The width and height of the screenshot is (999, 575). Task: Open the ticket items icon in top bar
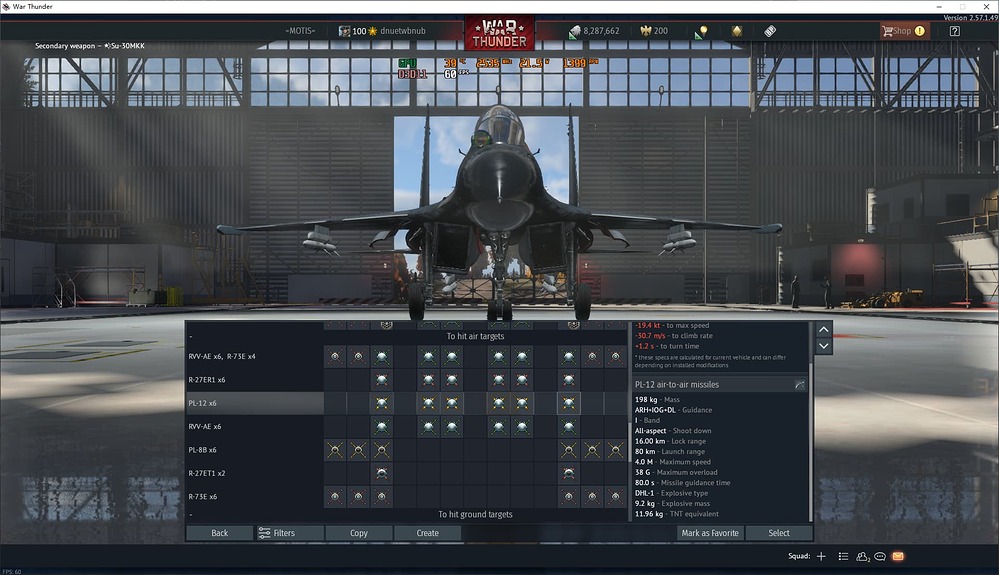tap(770, 31)
